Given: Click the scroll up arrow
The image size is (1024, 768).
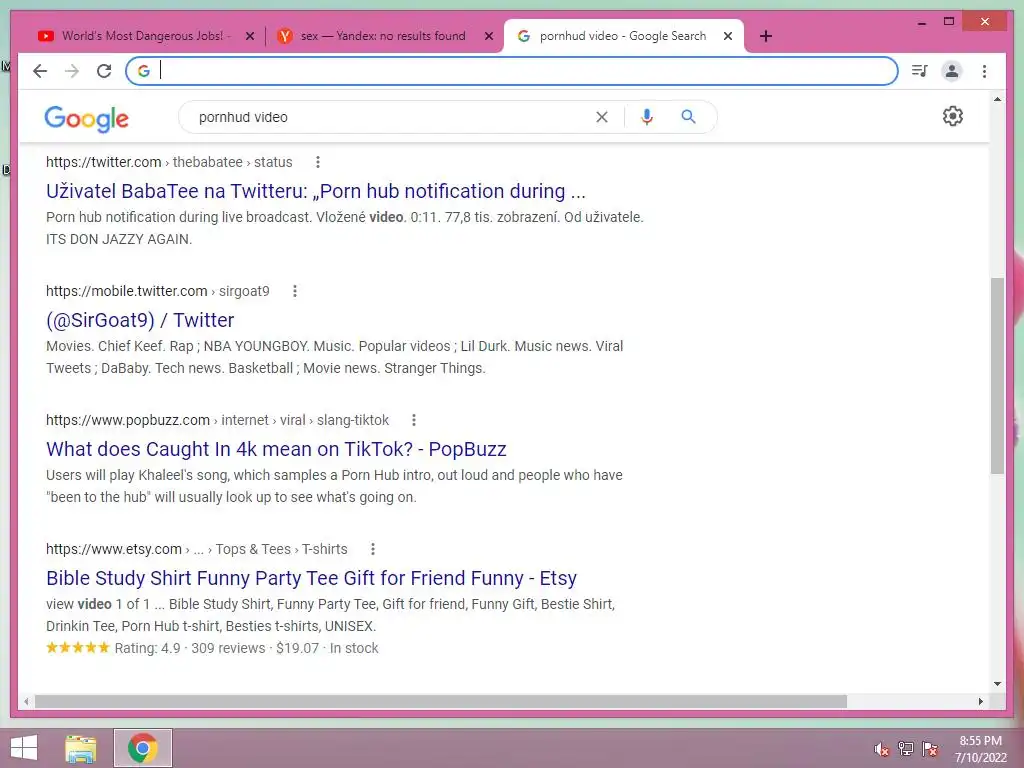Looking at the screenshot, I should click(x=997, y=99).
